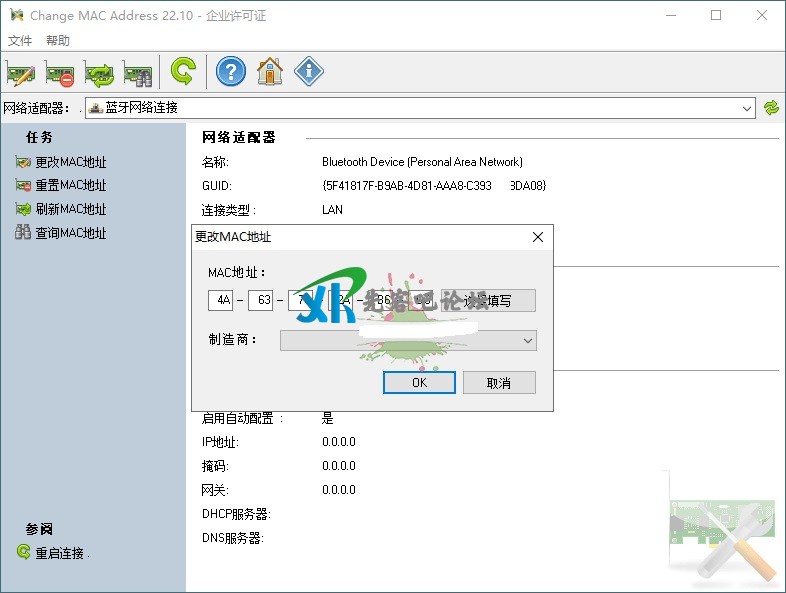Open the 制造商 manufacturer dropdown
The image size is (786, 593).
pyautogui.click(x=528, y=341)
